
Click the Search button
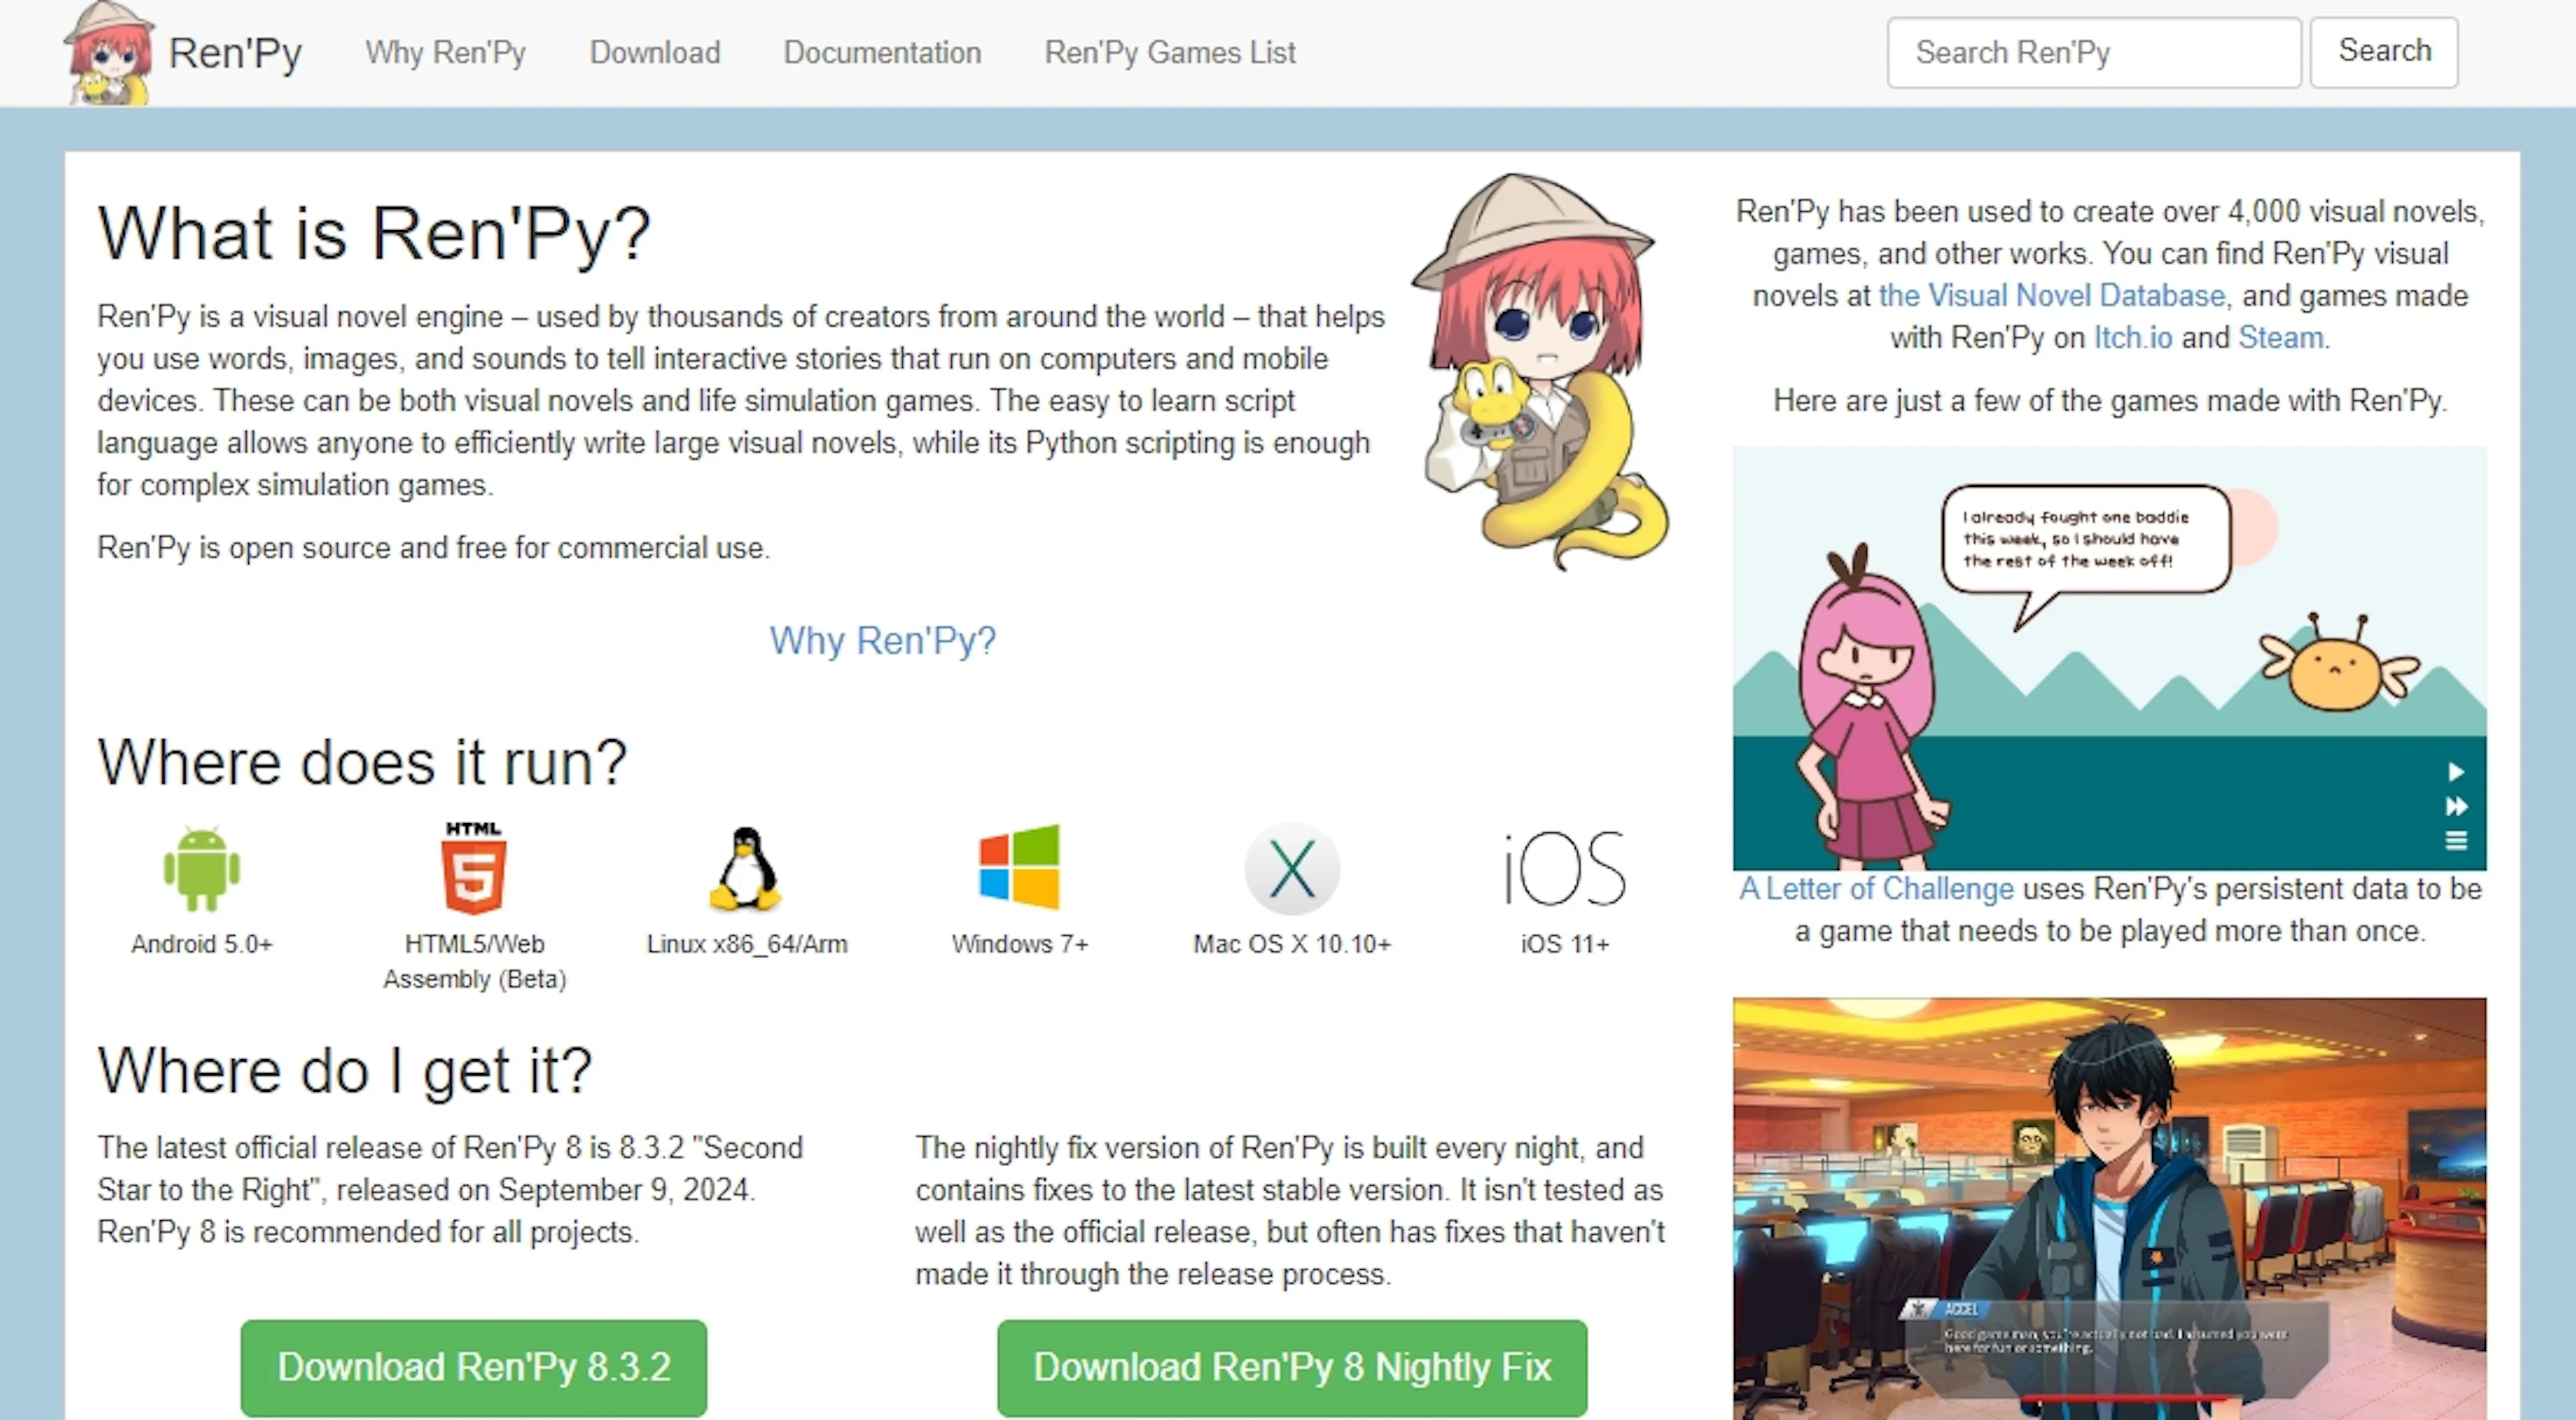(x=2384, y=52)
